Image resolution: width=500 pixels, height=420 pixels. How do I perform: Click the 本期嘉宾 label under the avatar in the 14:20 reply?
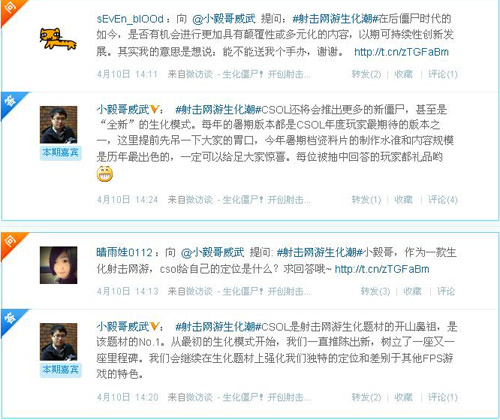[x=60, y=370]
